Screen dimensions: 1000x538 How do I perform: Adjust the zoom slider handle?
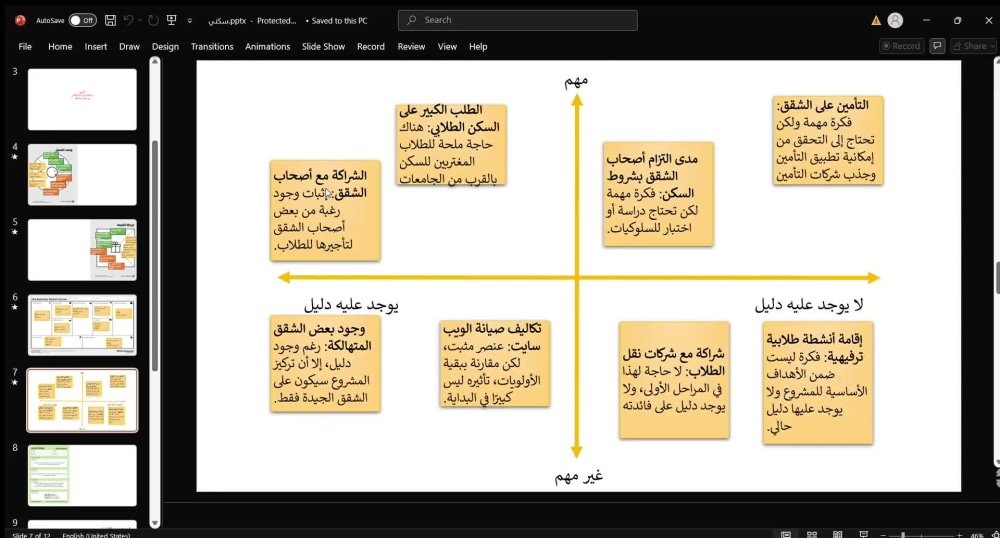point(903,535)
